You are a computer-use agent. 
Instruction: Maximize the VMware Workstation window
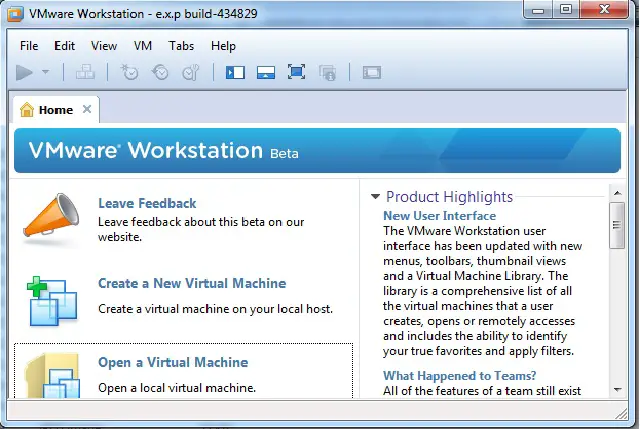(566, 10)
